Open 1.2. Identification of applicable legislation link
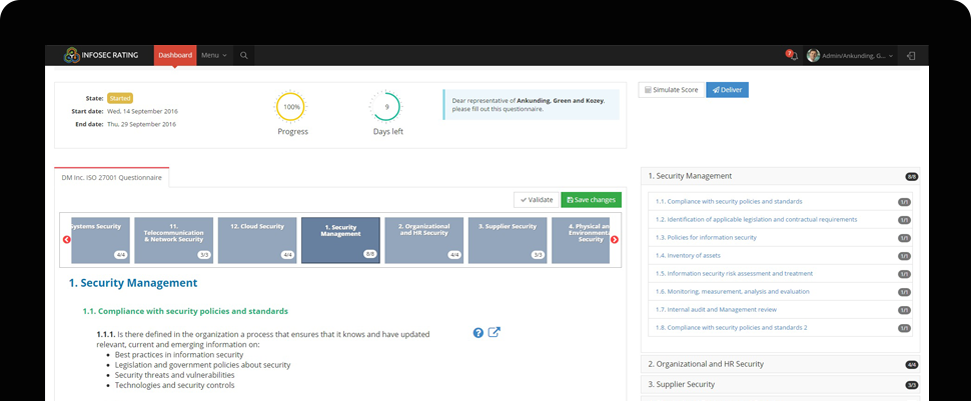This screenshot has height=401, width=971. (756, 220)
